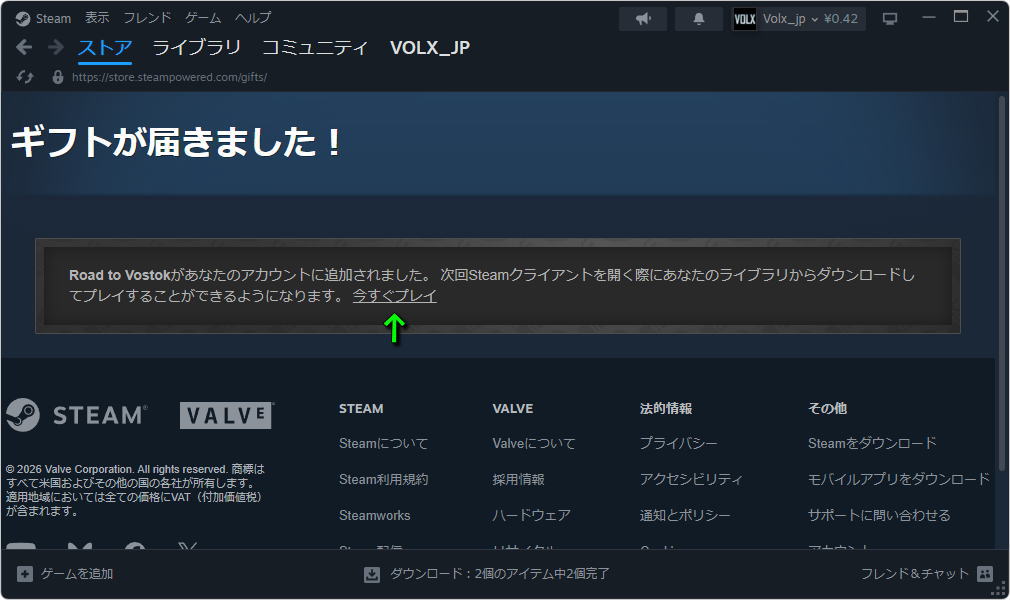Switch to the コミュニティ tab

315,47
